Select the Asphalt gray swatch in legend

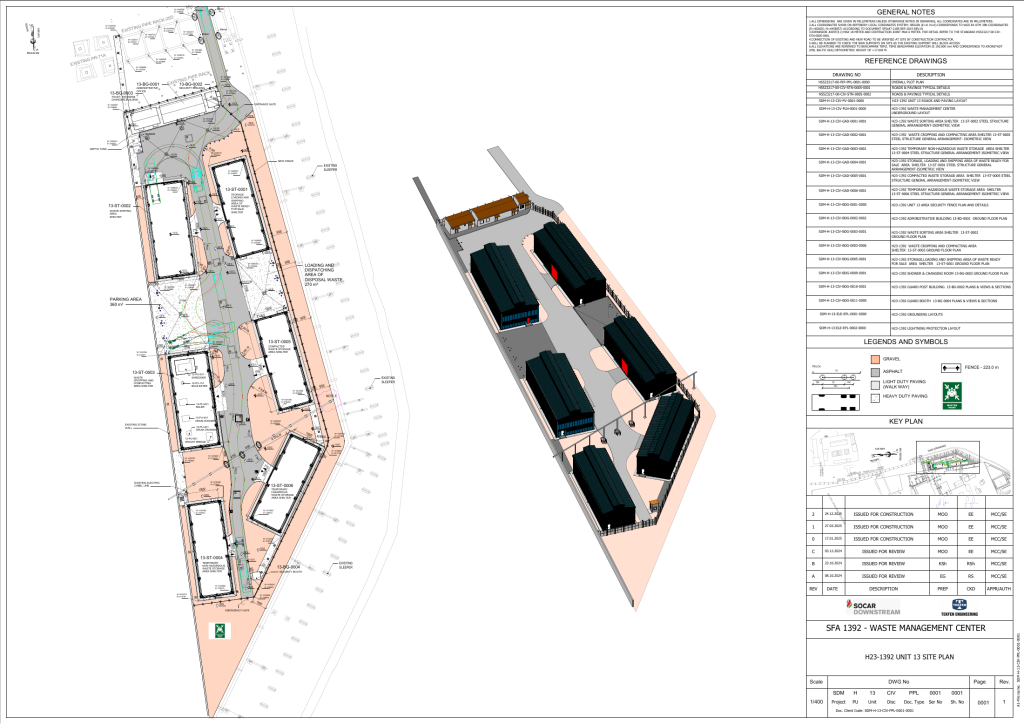pyautogui.click(x=875, y=372)
